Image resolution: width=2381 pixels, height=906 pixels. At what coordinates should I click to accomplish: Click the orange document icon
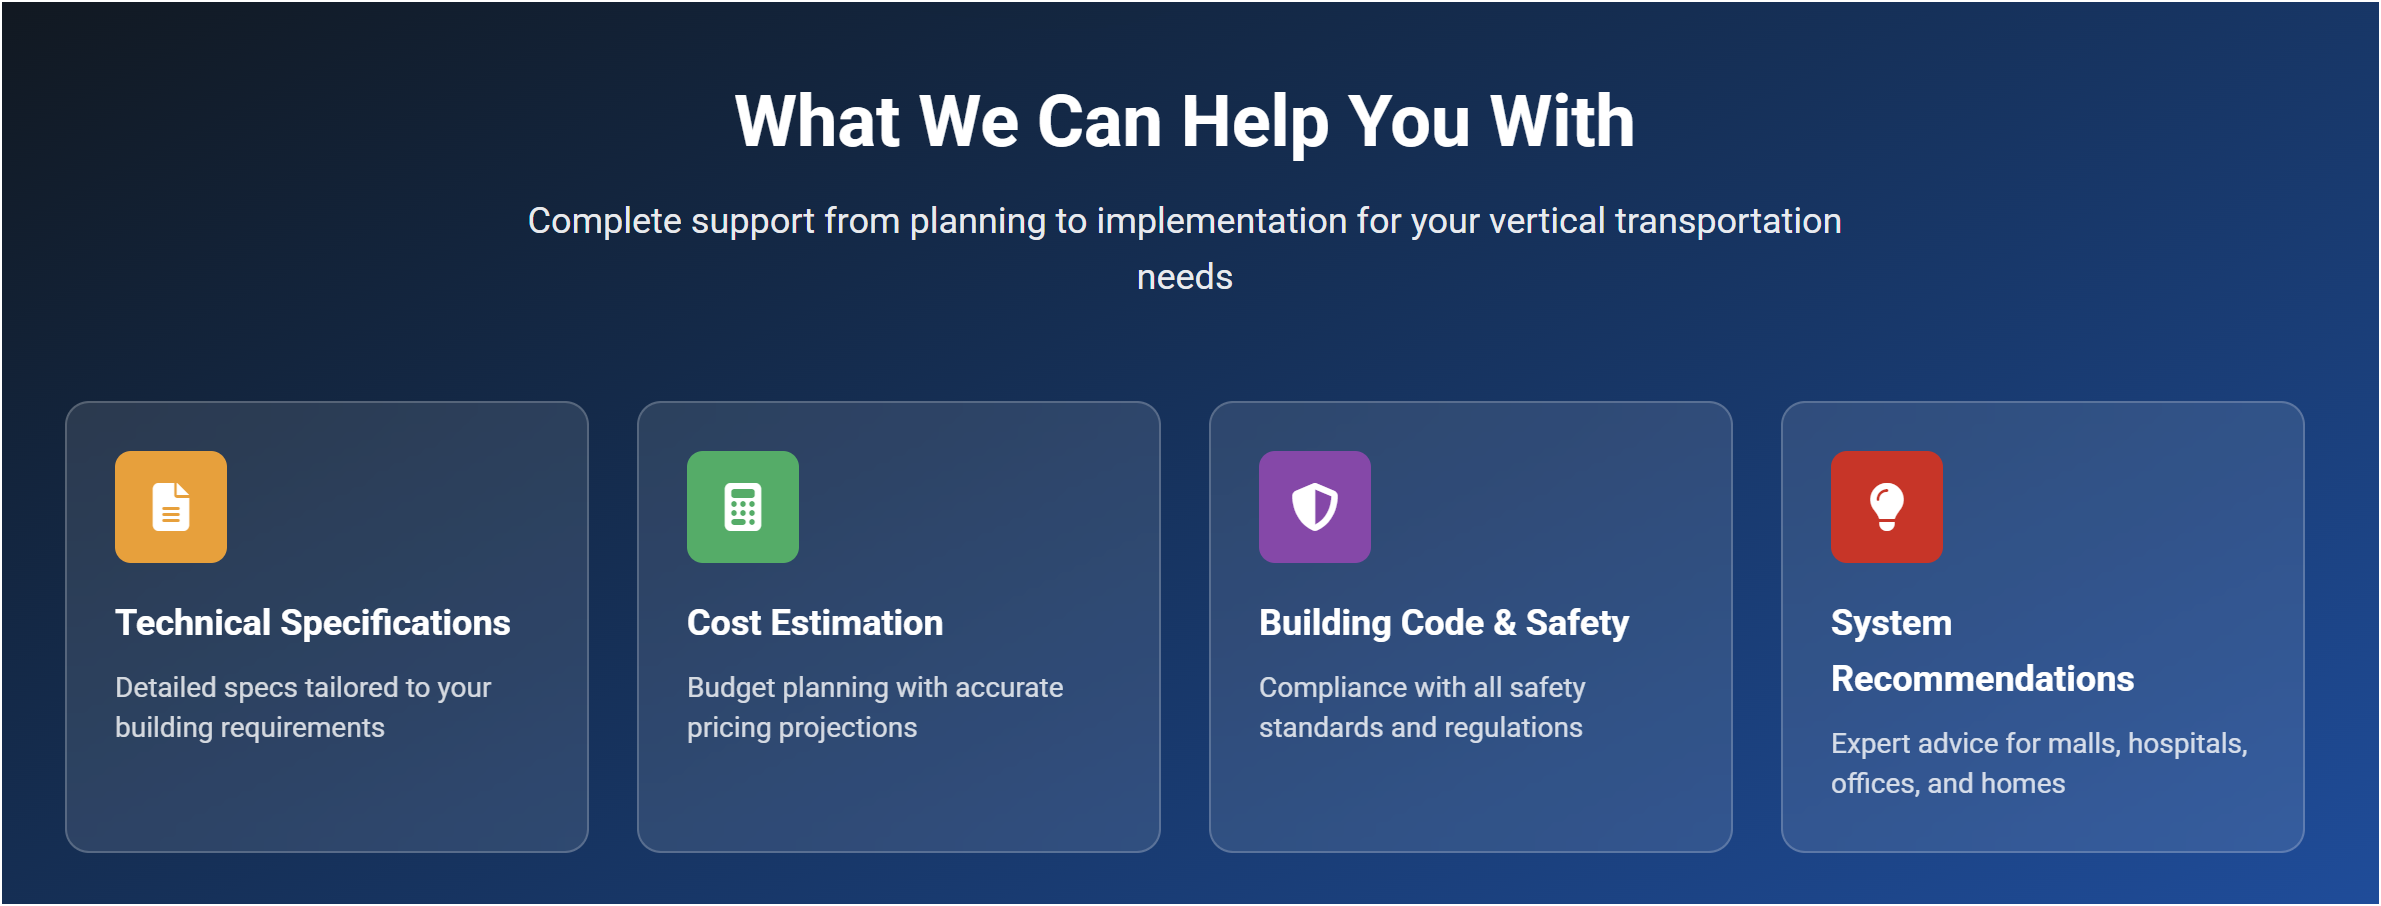coord(171,507)
